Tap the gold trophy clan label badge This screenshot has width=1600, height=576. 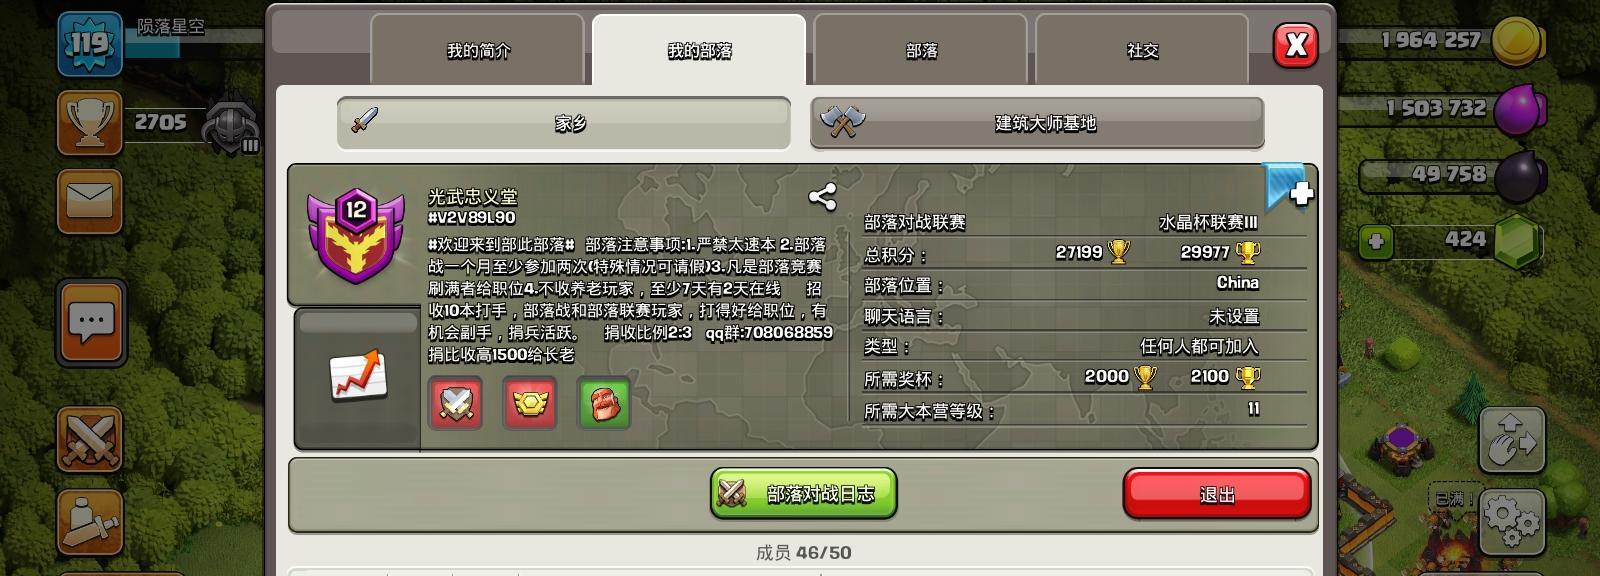[x=530, y=403]
